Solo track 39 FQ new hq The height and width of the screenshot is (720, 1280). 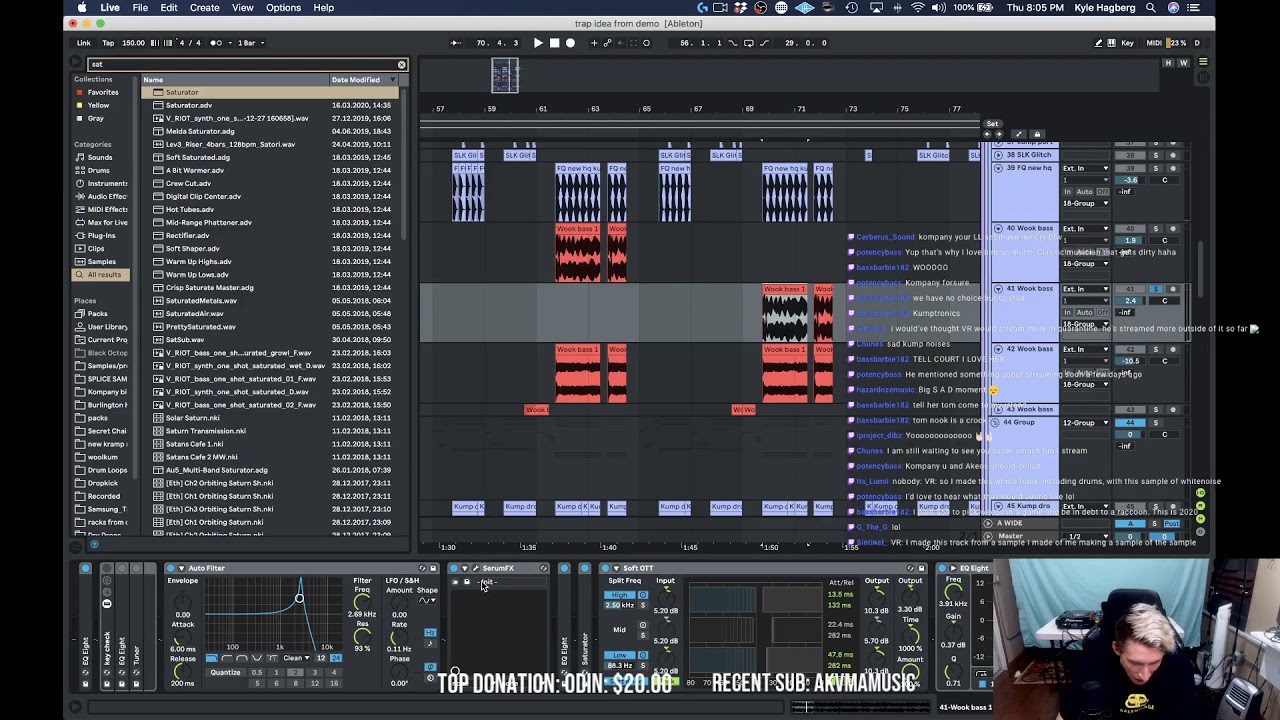pos(1156,169)
